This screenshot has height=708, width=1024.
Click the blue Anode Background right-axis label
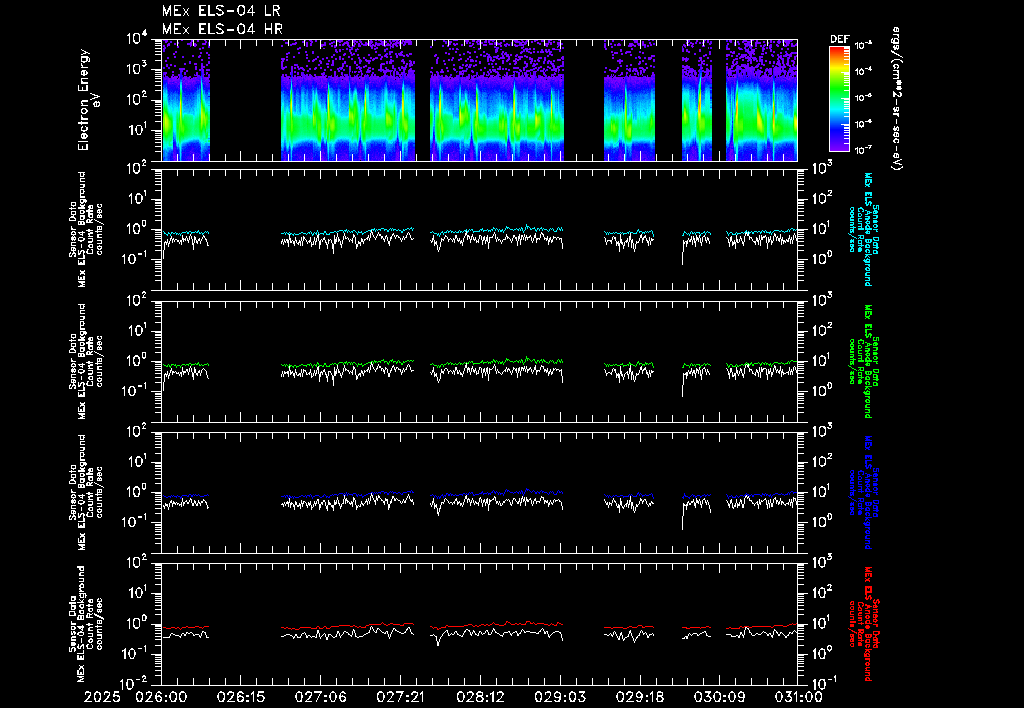[x=864, y=492]
